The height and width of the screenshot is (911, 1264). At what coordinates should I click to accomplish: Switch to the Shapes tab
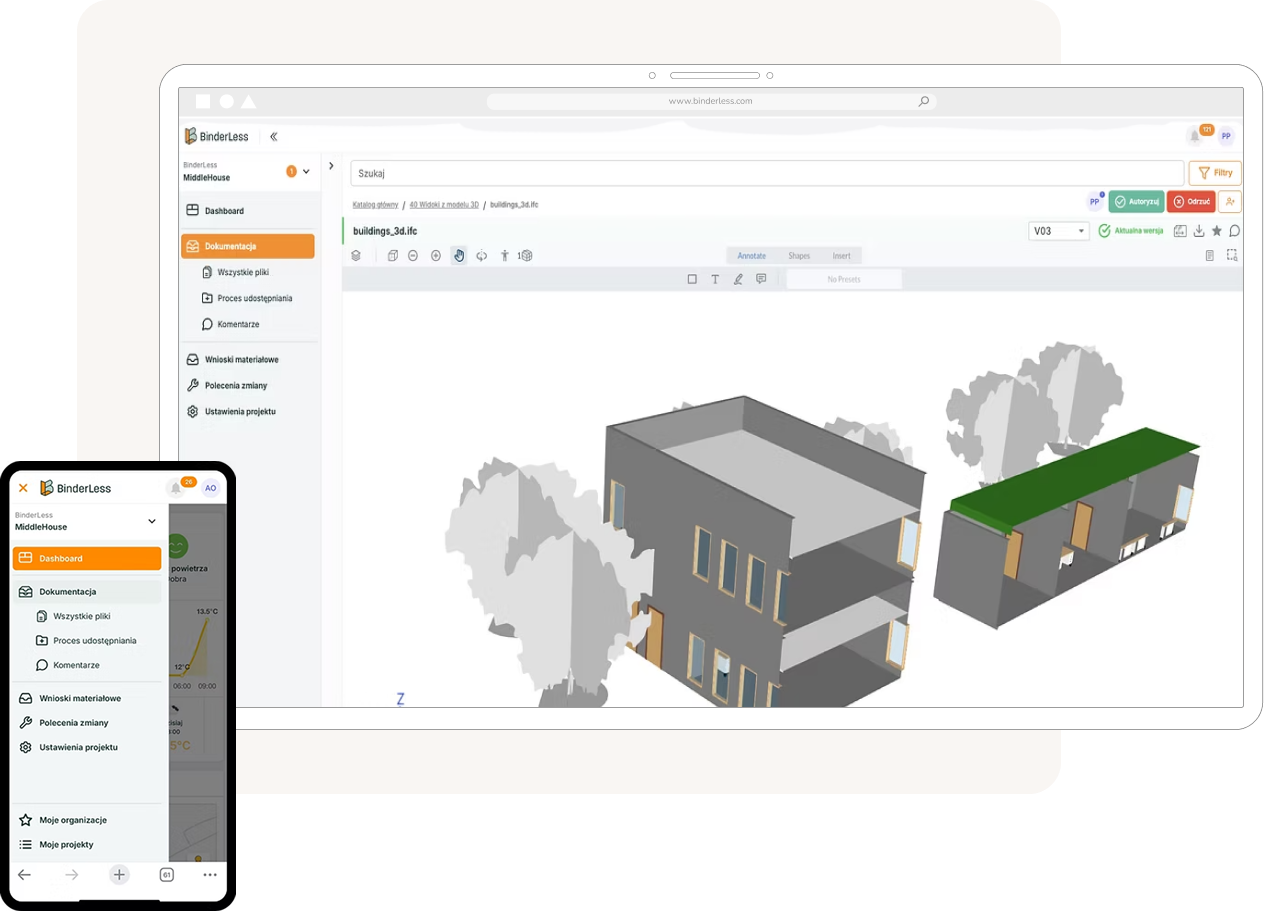click(x=799, y=256)
